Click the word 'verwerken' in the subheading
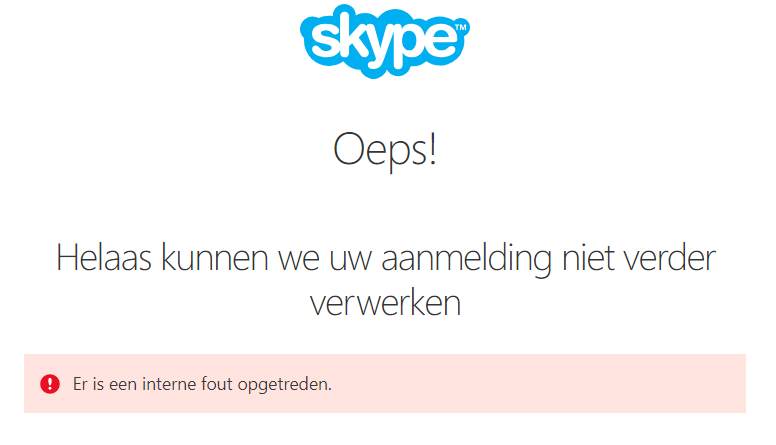Screen dimensions: 776x445 tap(385, 303)
